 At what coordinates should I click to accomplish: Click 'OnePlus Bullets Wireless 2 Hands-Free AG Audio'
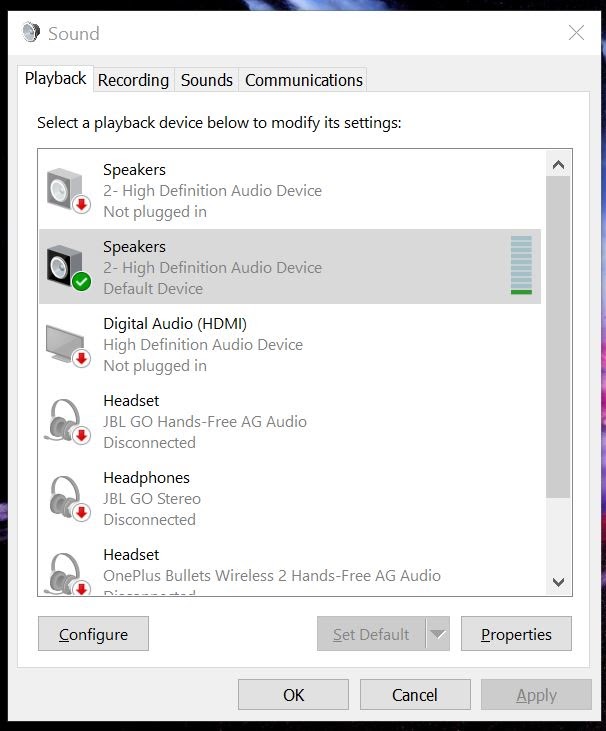coord(272,576)
